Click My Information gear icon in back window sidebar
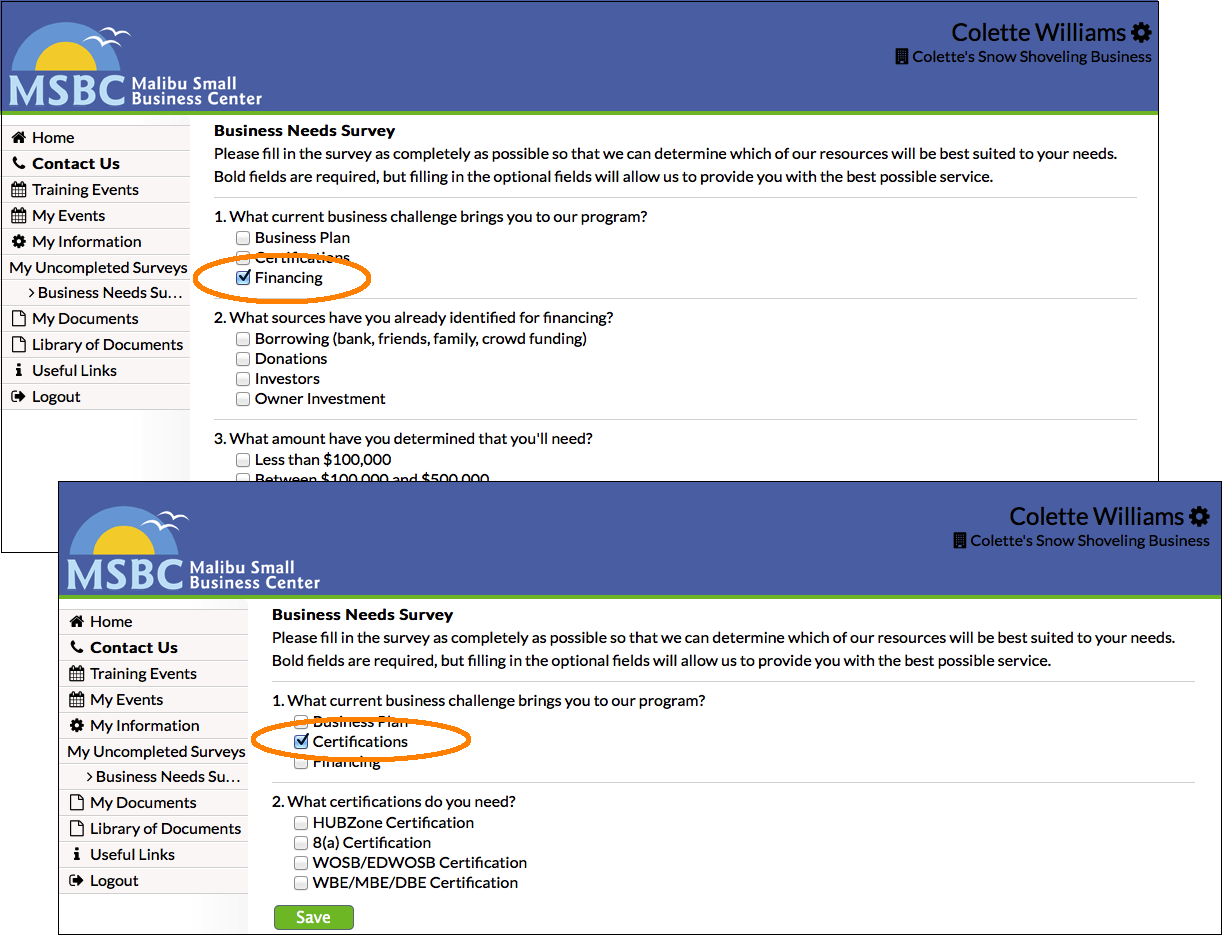This screenshot has width=1226, height=939. pyautogui.click(x=18, y=242)
